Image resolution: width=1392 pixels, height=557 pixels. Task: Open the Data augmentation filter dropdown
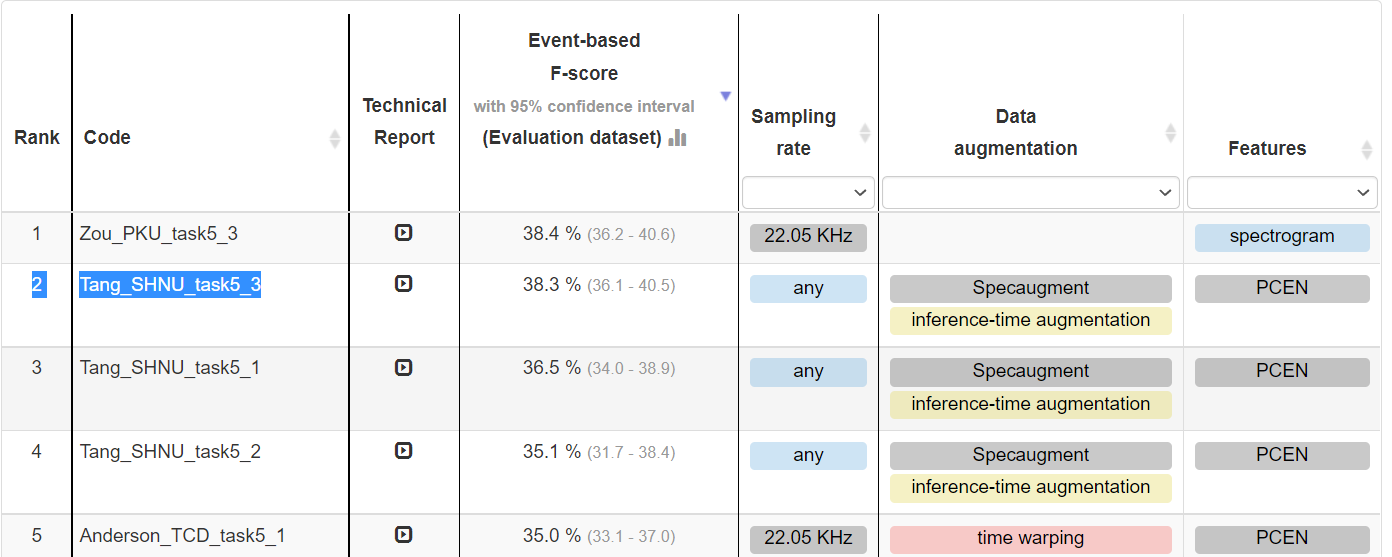pos(1031,192)
